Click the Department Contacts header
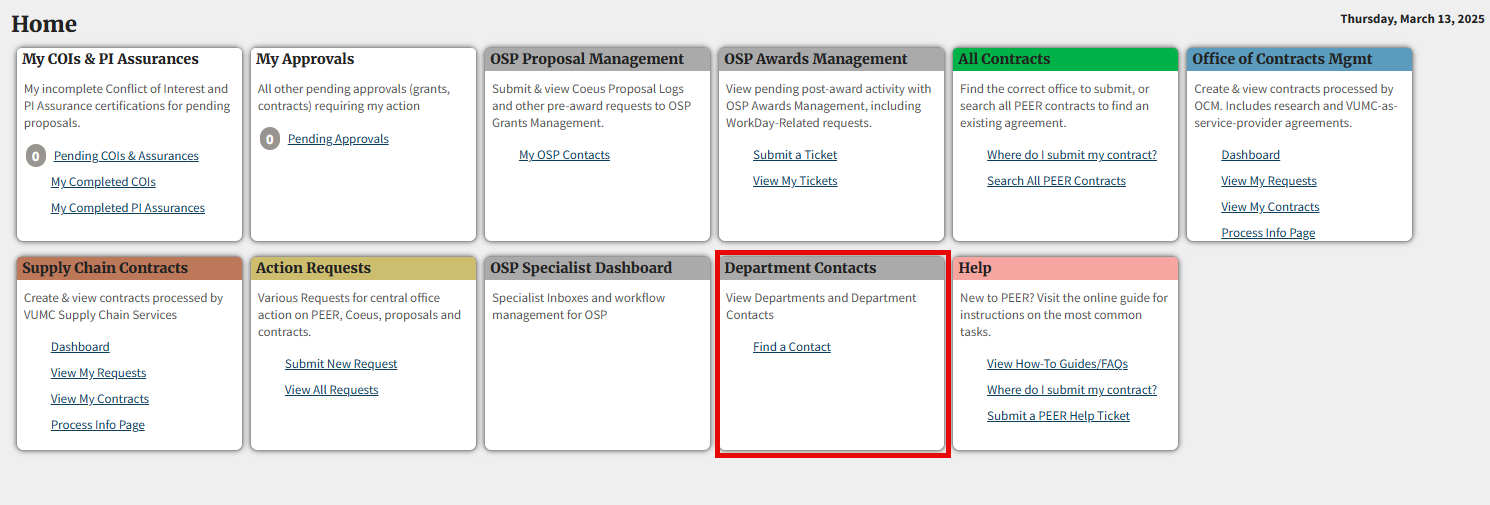The height and width of the screenshot is (505, 1490). [832, 268]
